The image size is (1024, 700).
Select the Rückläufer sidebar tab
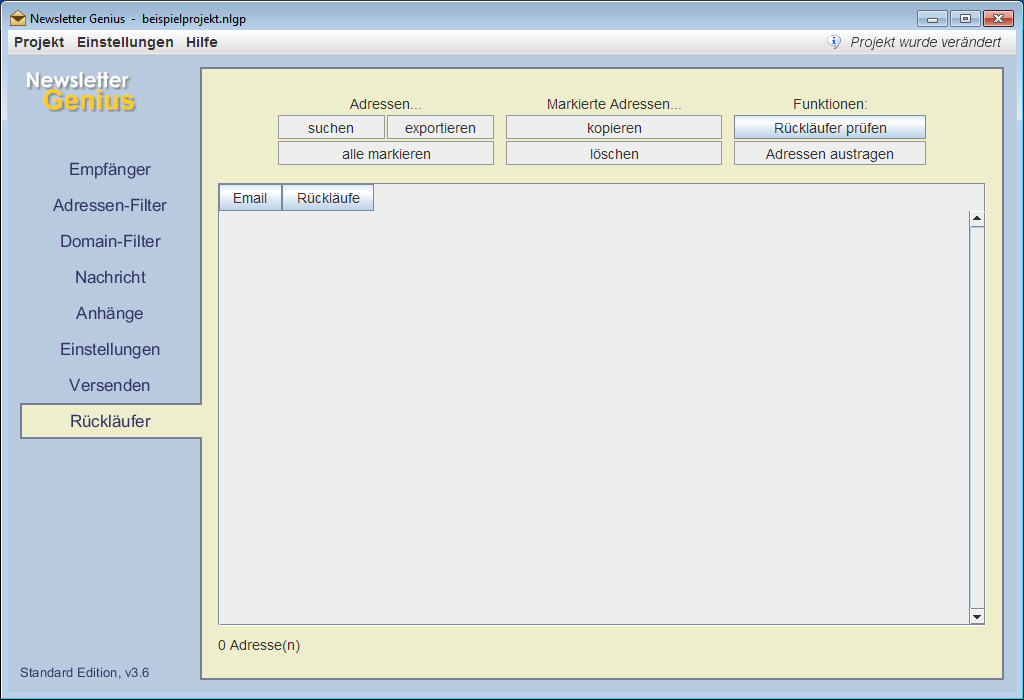pyautogui.click(x=110, y=421)
